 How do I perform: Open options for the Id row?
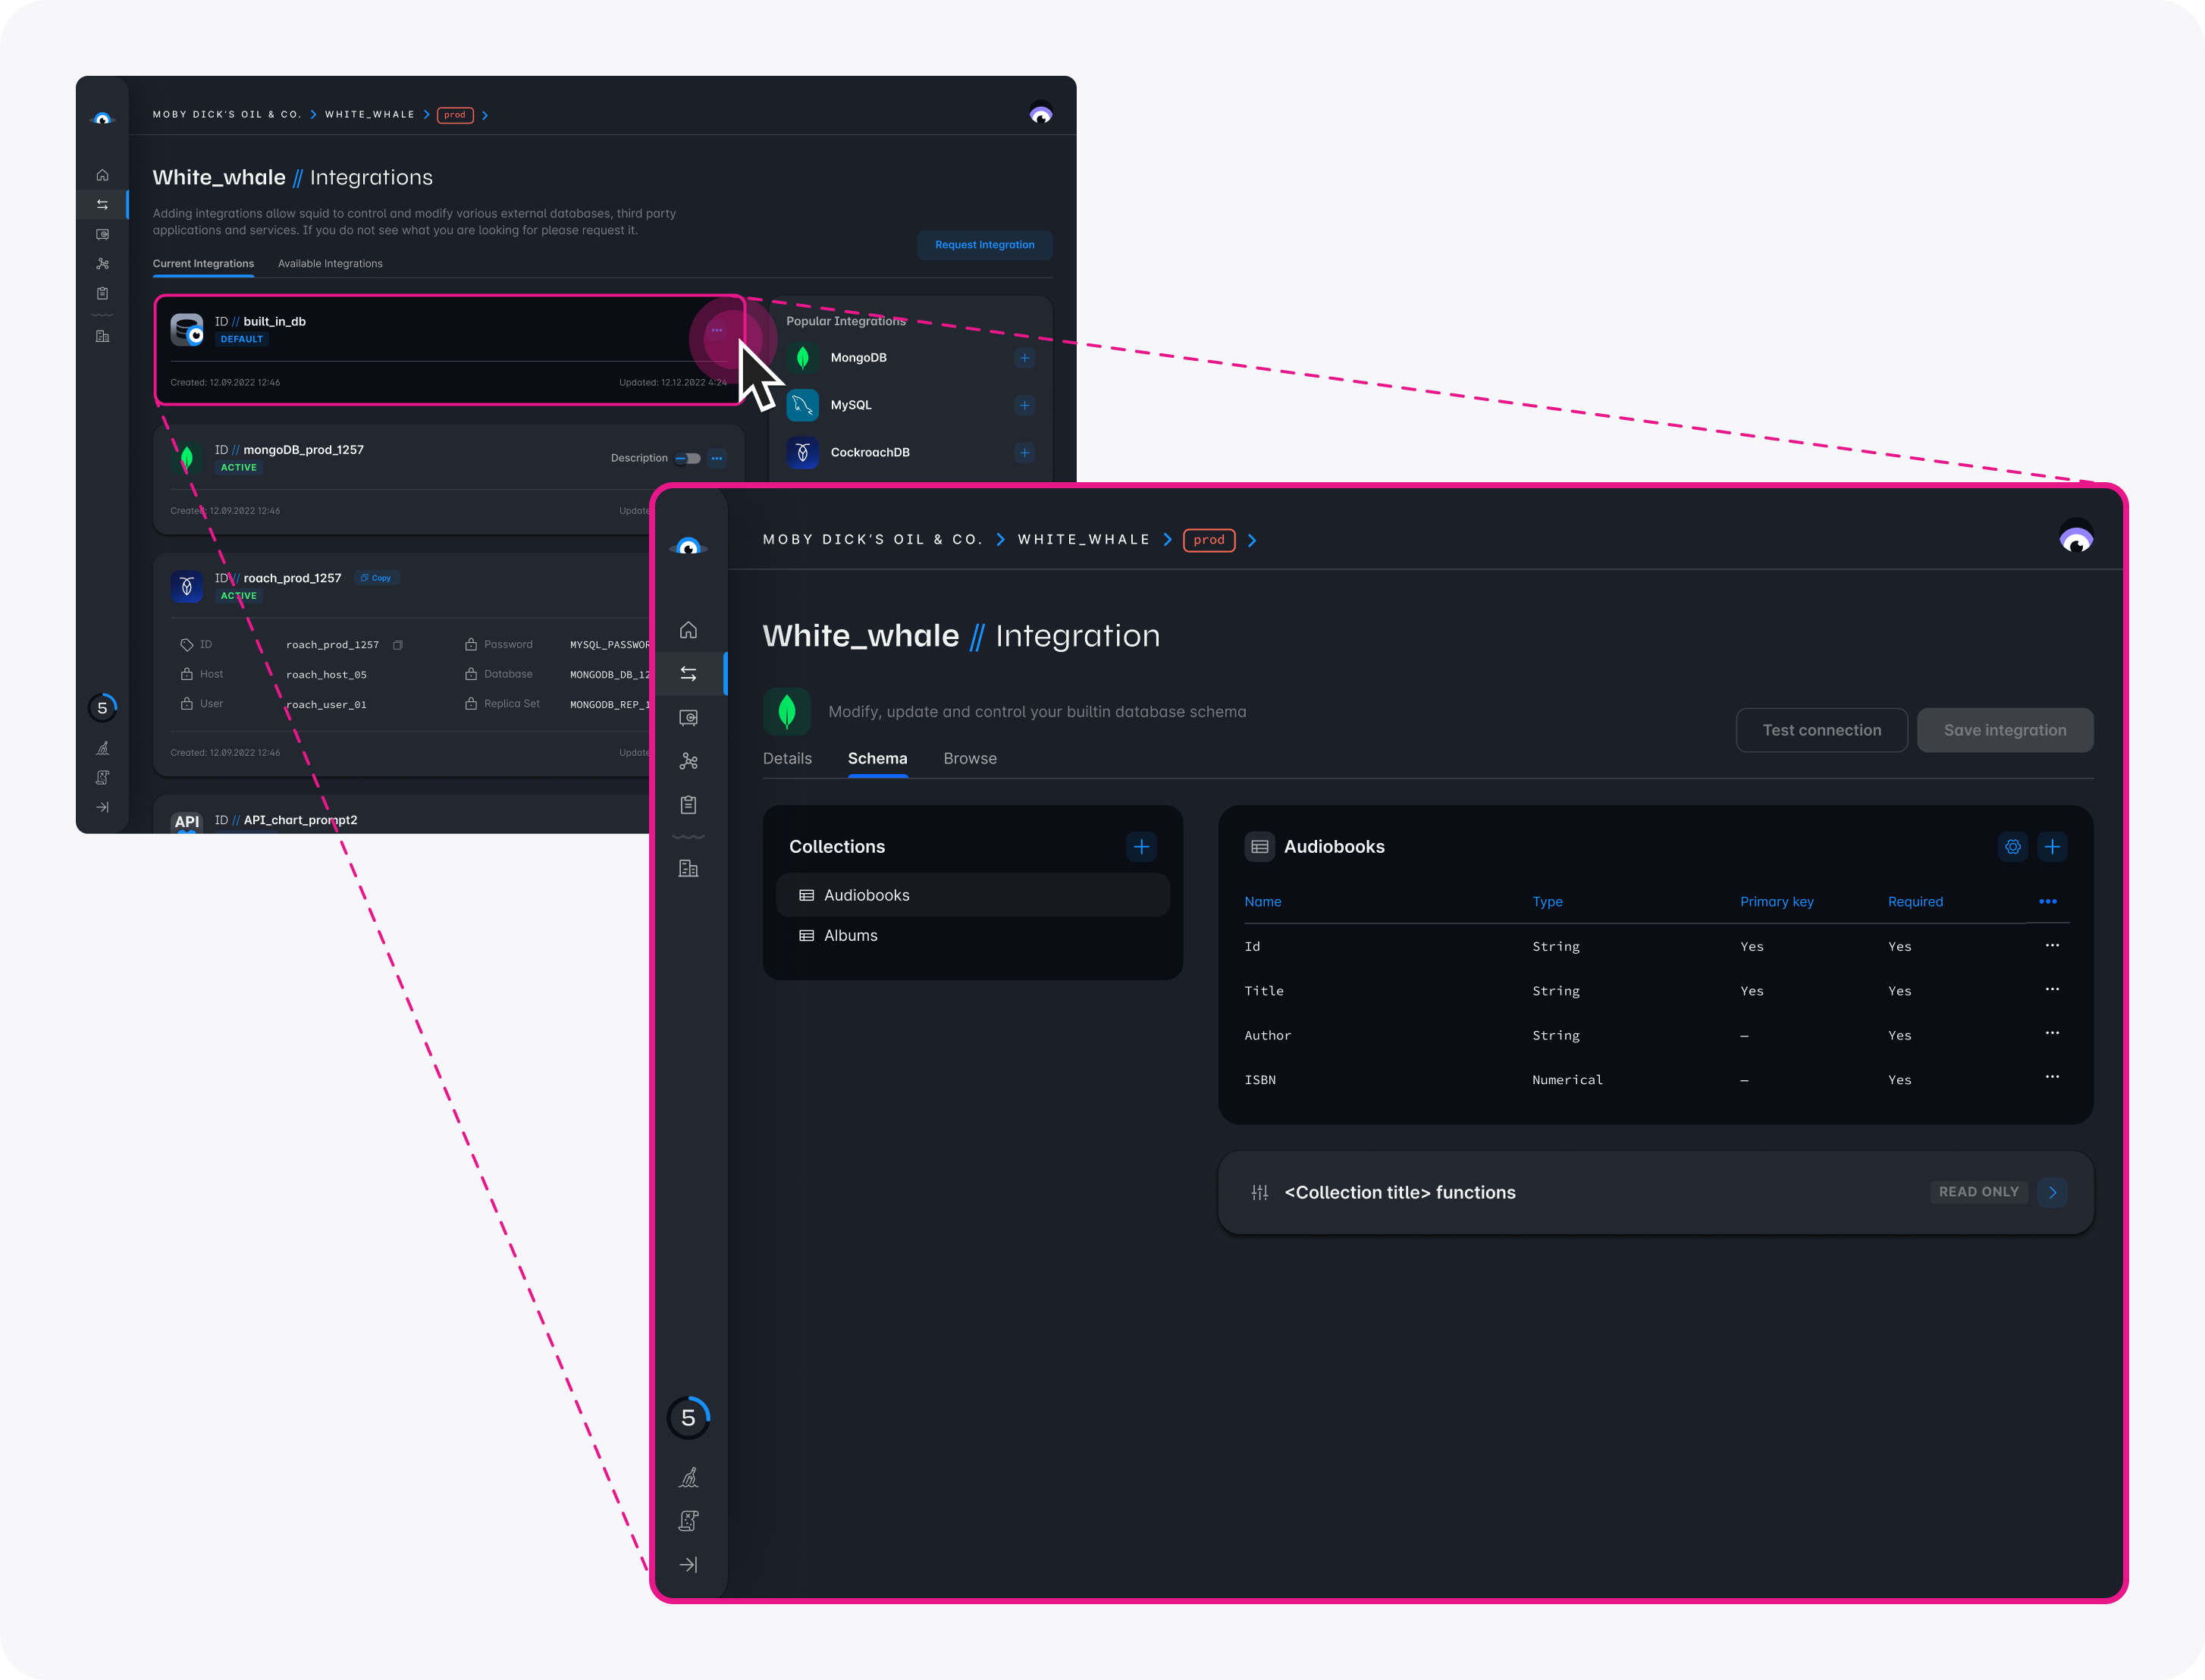(2052, 945)
